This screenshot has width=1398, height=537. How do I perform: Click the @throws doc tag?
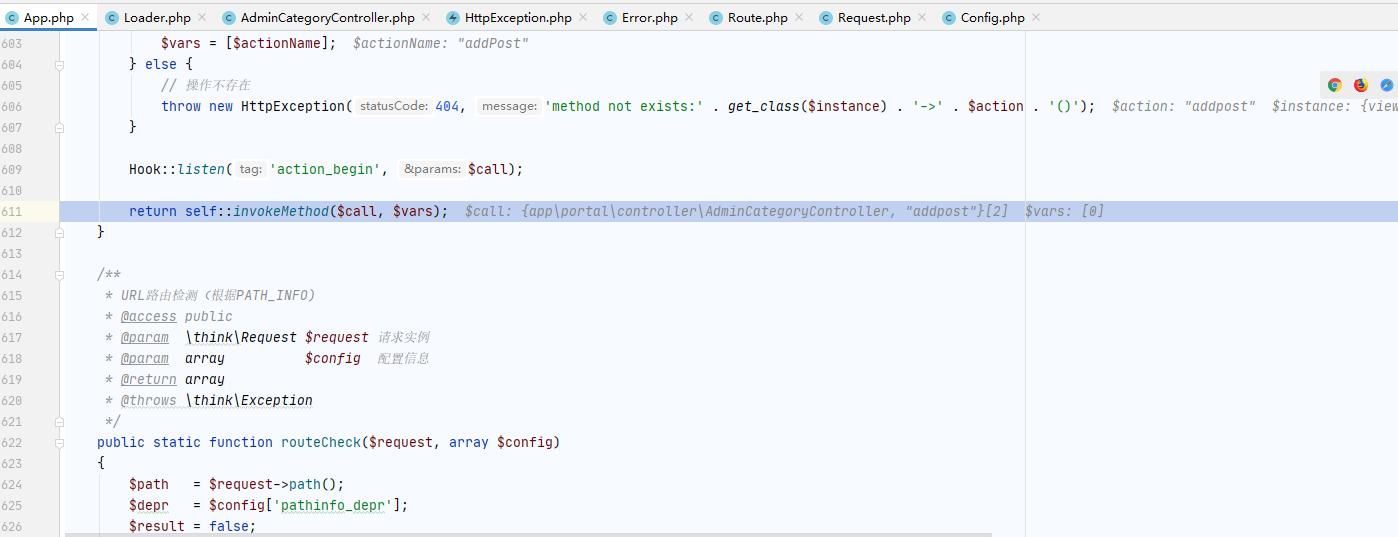coord(149,400)
